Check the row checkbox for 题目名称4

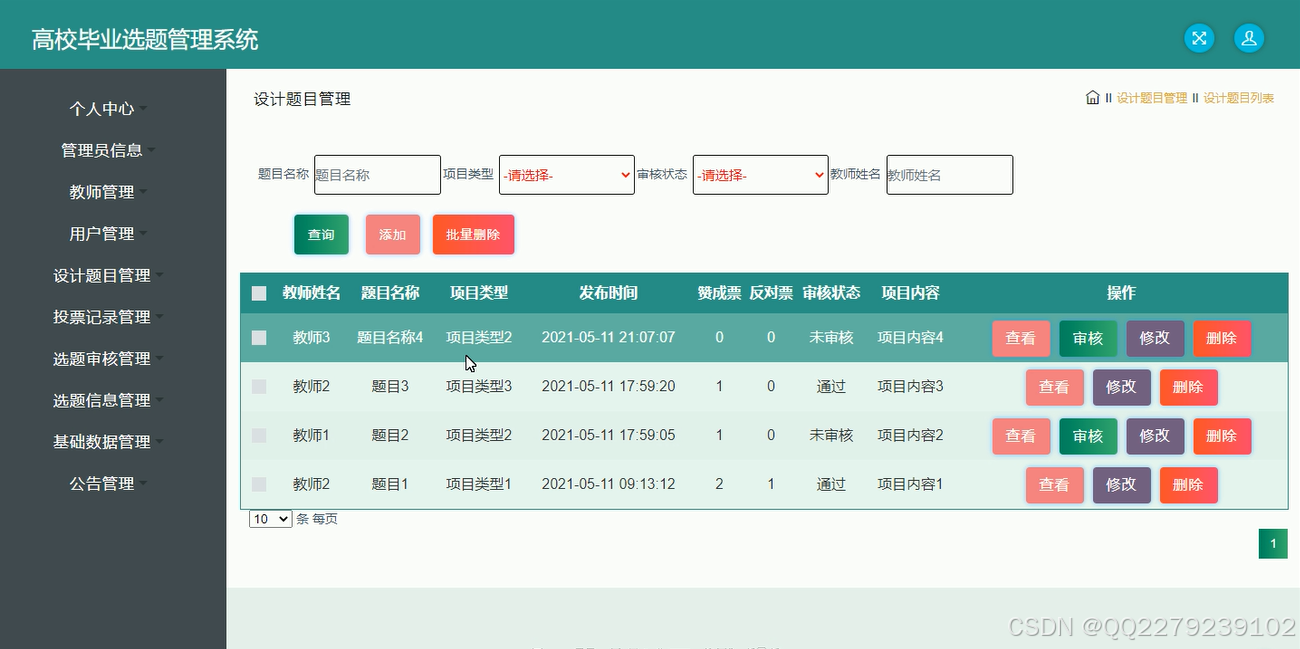(x=259, y=338)
